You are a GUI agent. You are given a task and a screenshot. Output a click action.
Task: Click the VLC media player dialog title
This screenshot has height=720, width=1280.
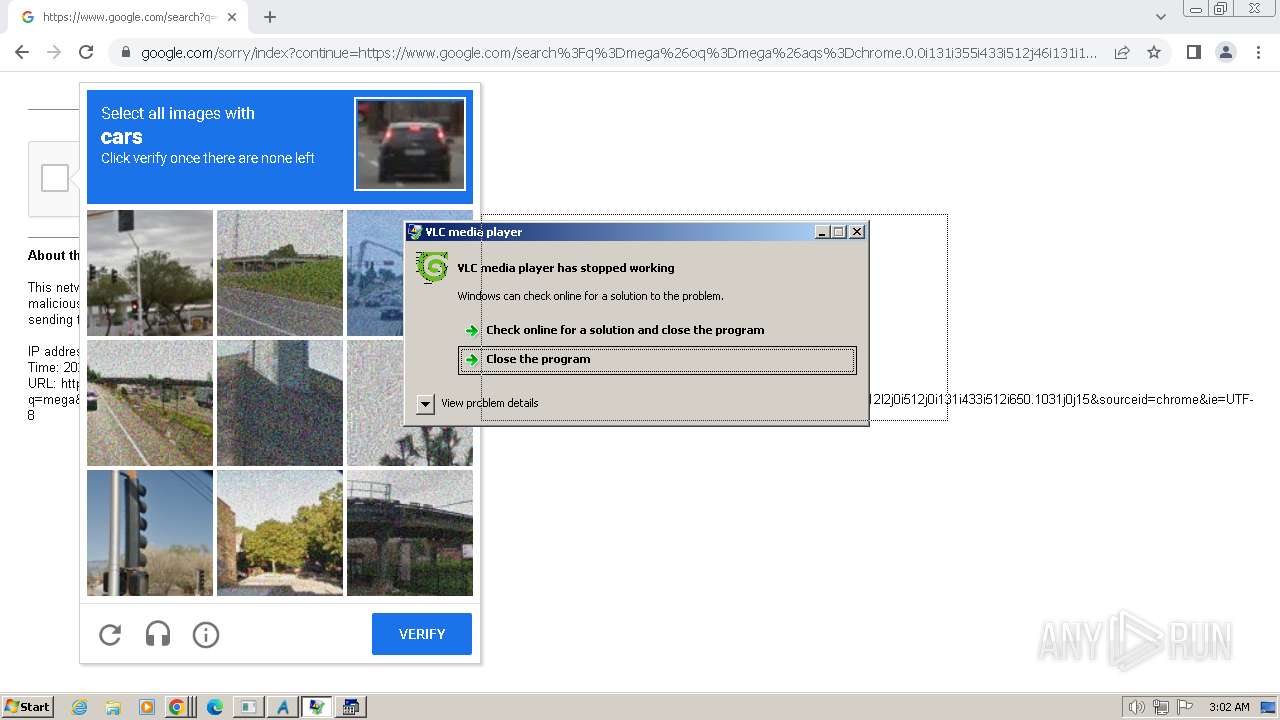[x=474, y=232]
